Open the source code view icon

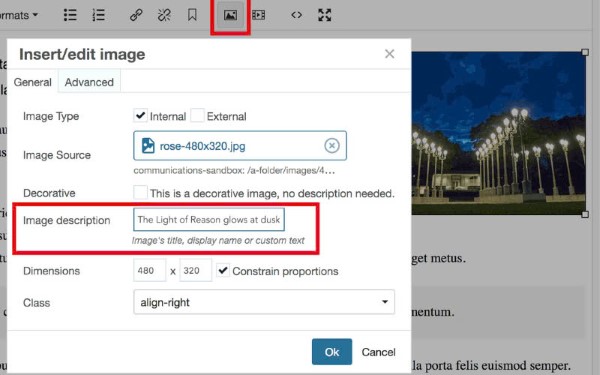tap(297, 15)
